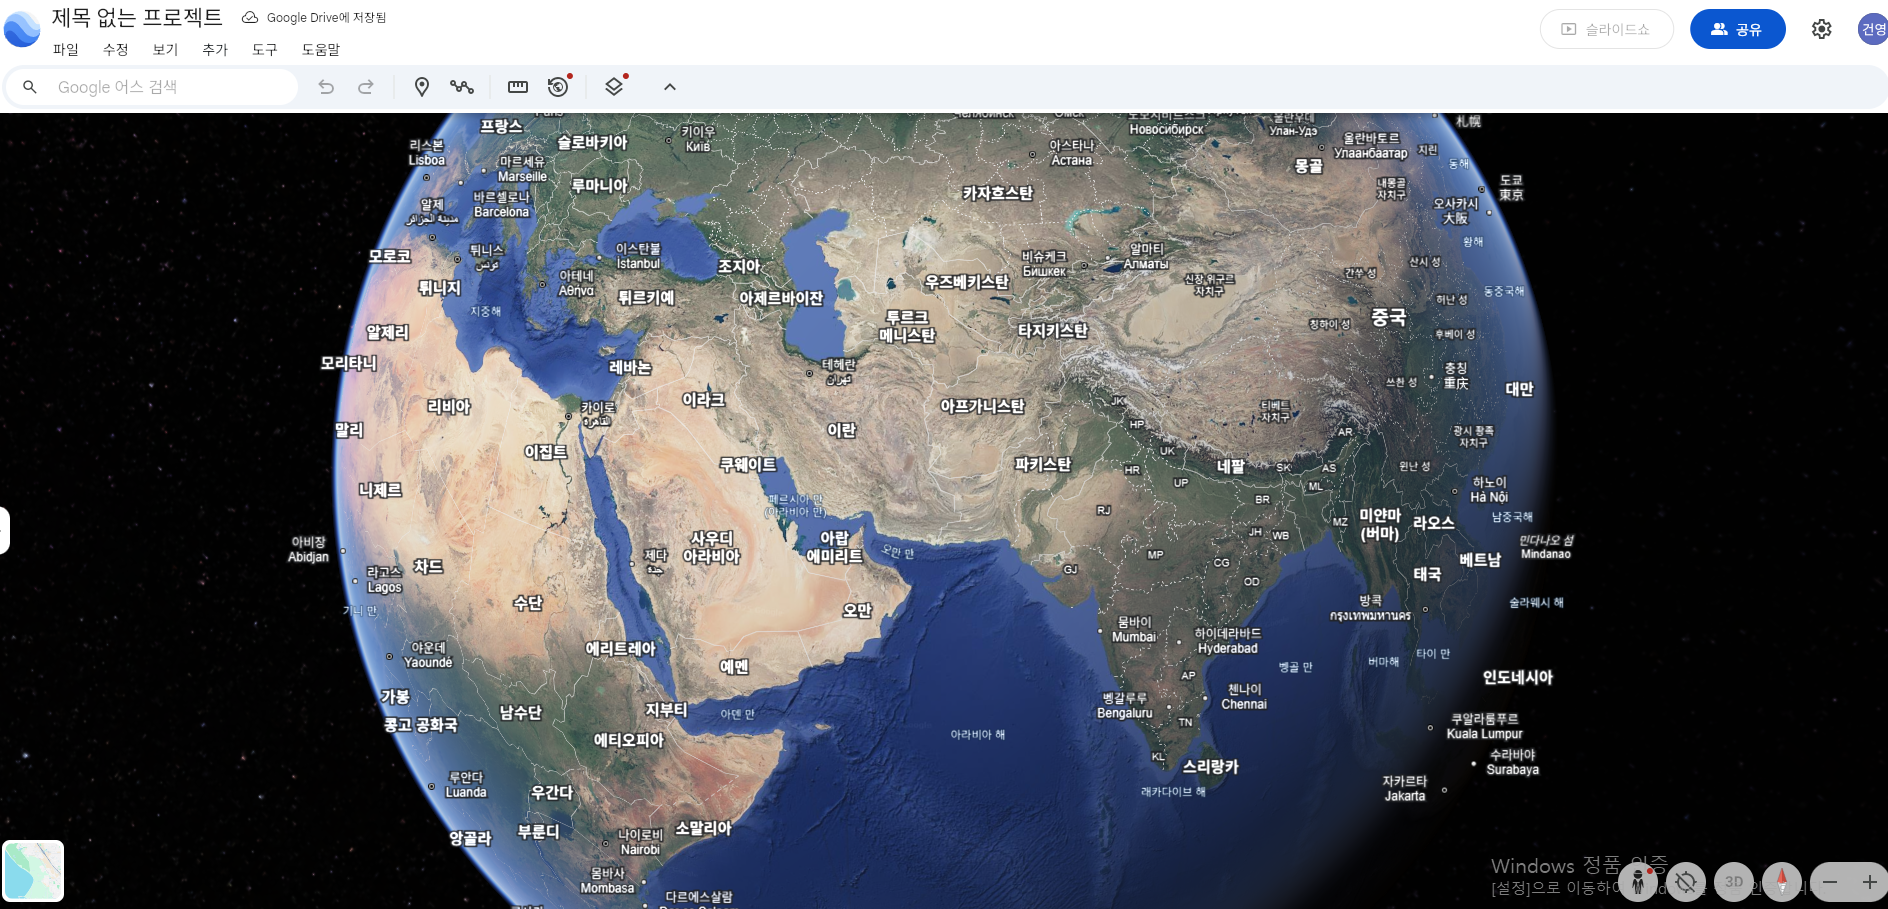Open the 도움말 menu
The image size is (1888, 909).
pos(321,49)
